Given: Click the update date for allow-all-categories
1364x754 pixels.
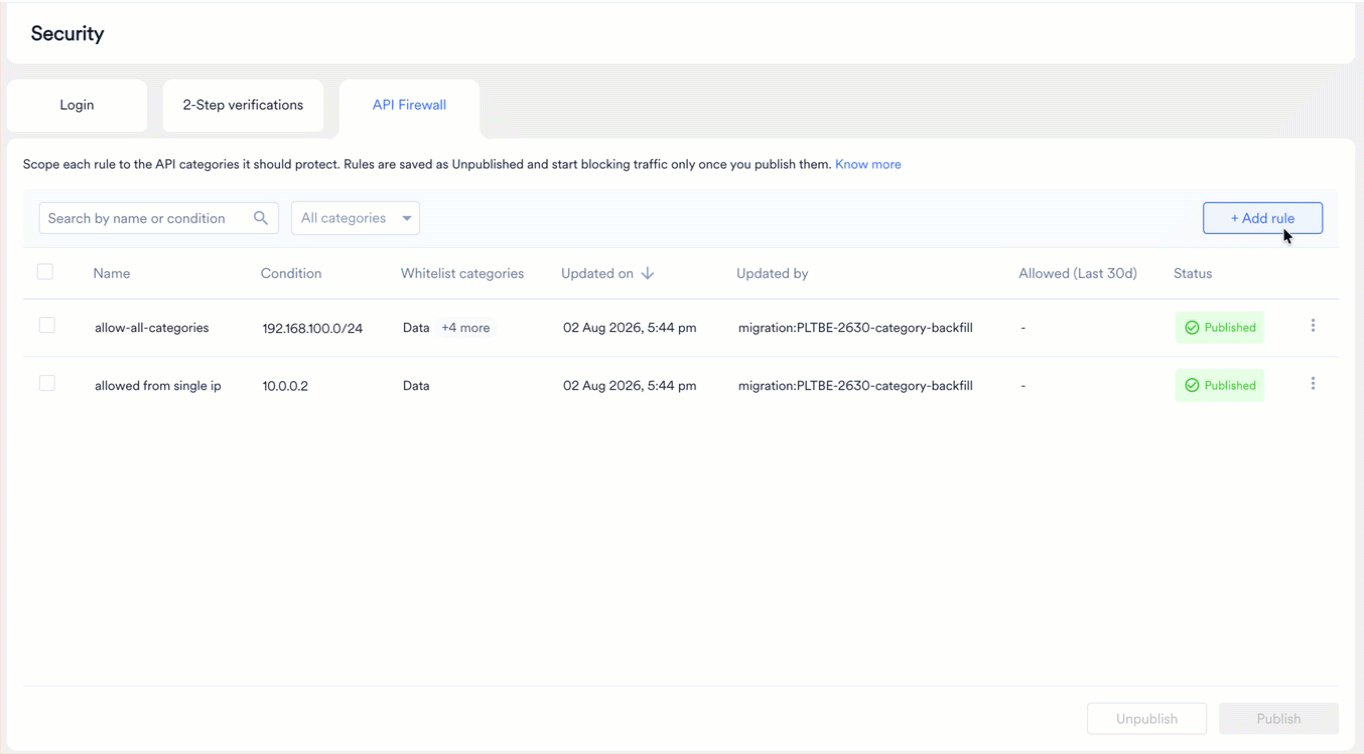Looking at the screenshot, I should click(x=630, y=328).
